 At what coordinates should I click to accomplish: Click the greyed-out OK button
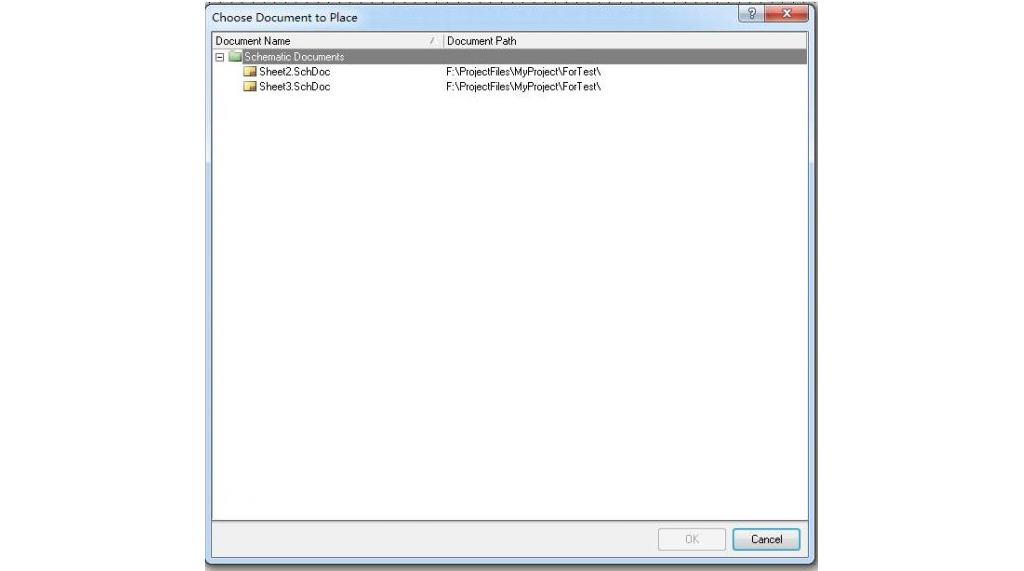pyautogui.click(x=692, y=539)
